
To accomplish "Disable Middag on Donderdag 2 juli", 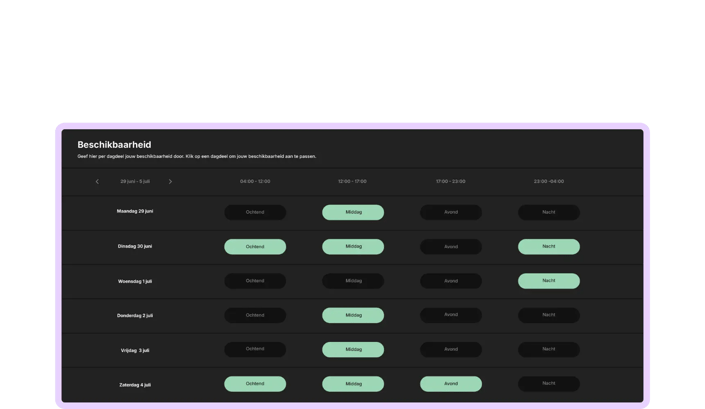I will (x=353, y=315).
